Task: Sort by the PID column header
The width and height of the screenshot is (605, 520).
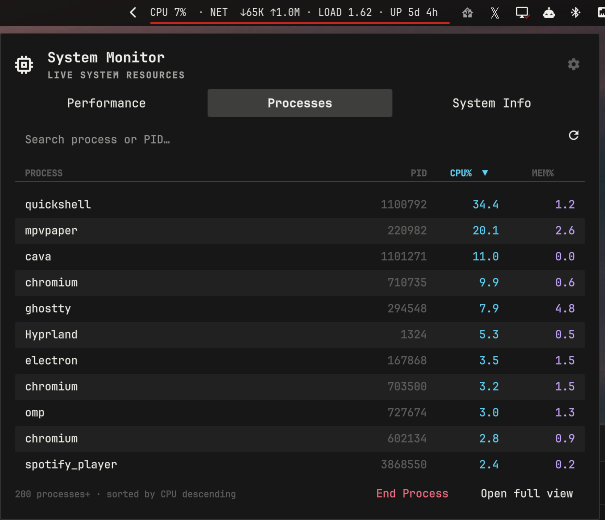Action: tap(419, 173)
